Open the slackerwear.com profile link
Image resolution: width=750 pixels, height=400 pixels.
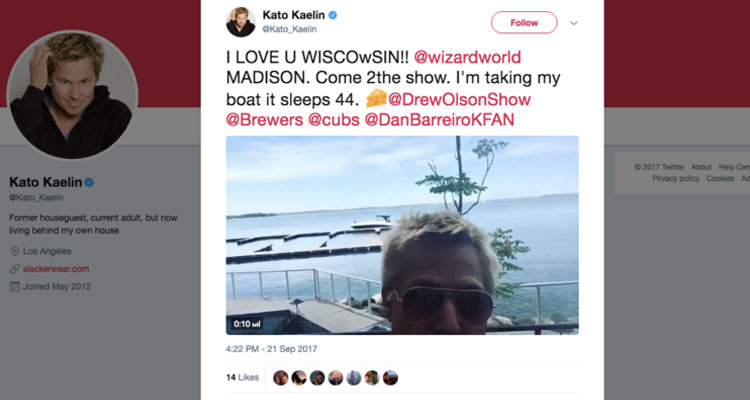pos(56,269)
